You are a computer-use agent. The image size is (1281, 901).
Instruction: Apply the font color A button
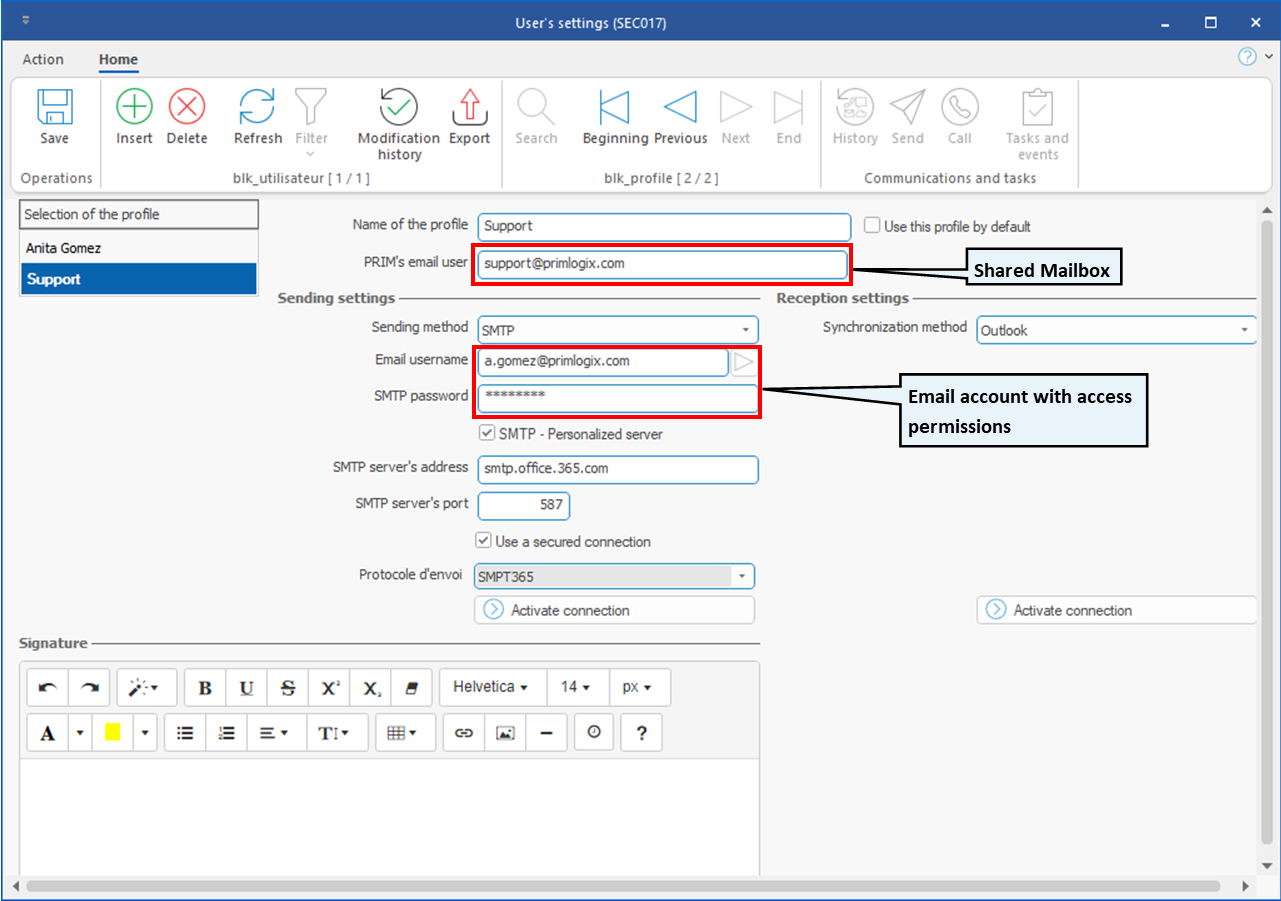(47, 733)
